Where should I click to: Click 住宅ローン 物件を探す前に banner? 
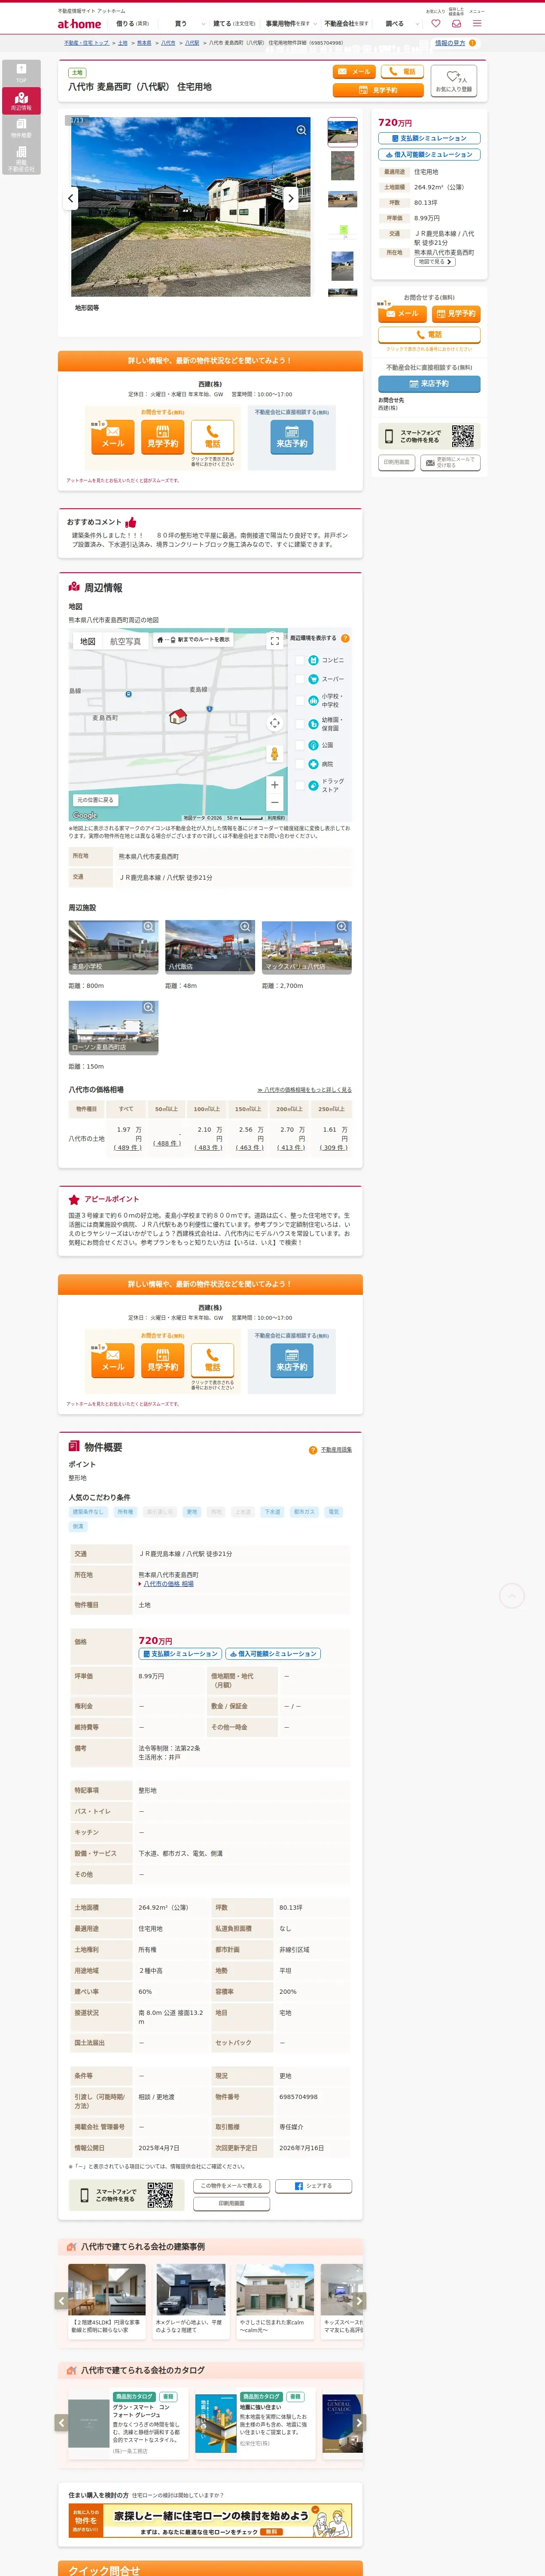coord(210,2520)
